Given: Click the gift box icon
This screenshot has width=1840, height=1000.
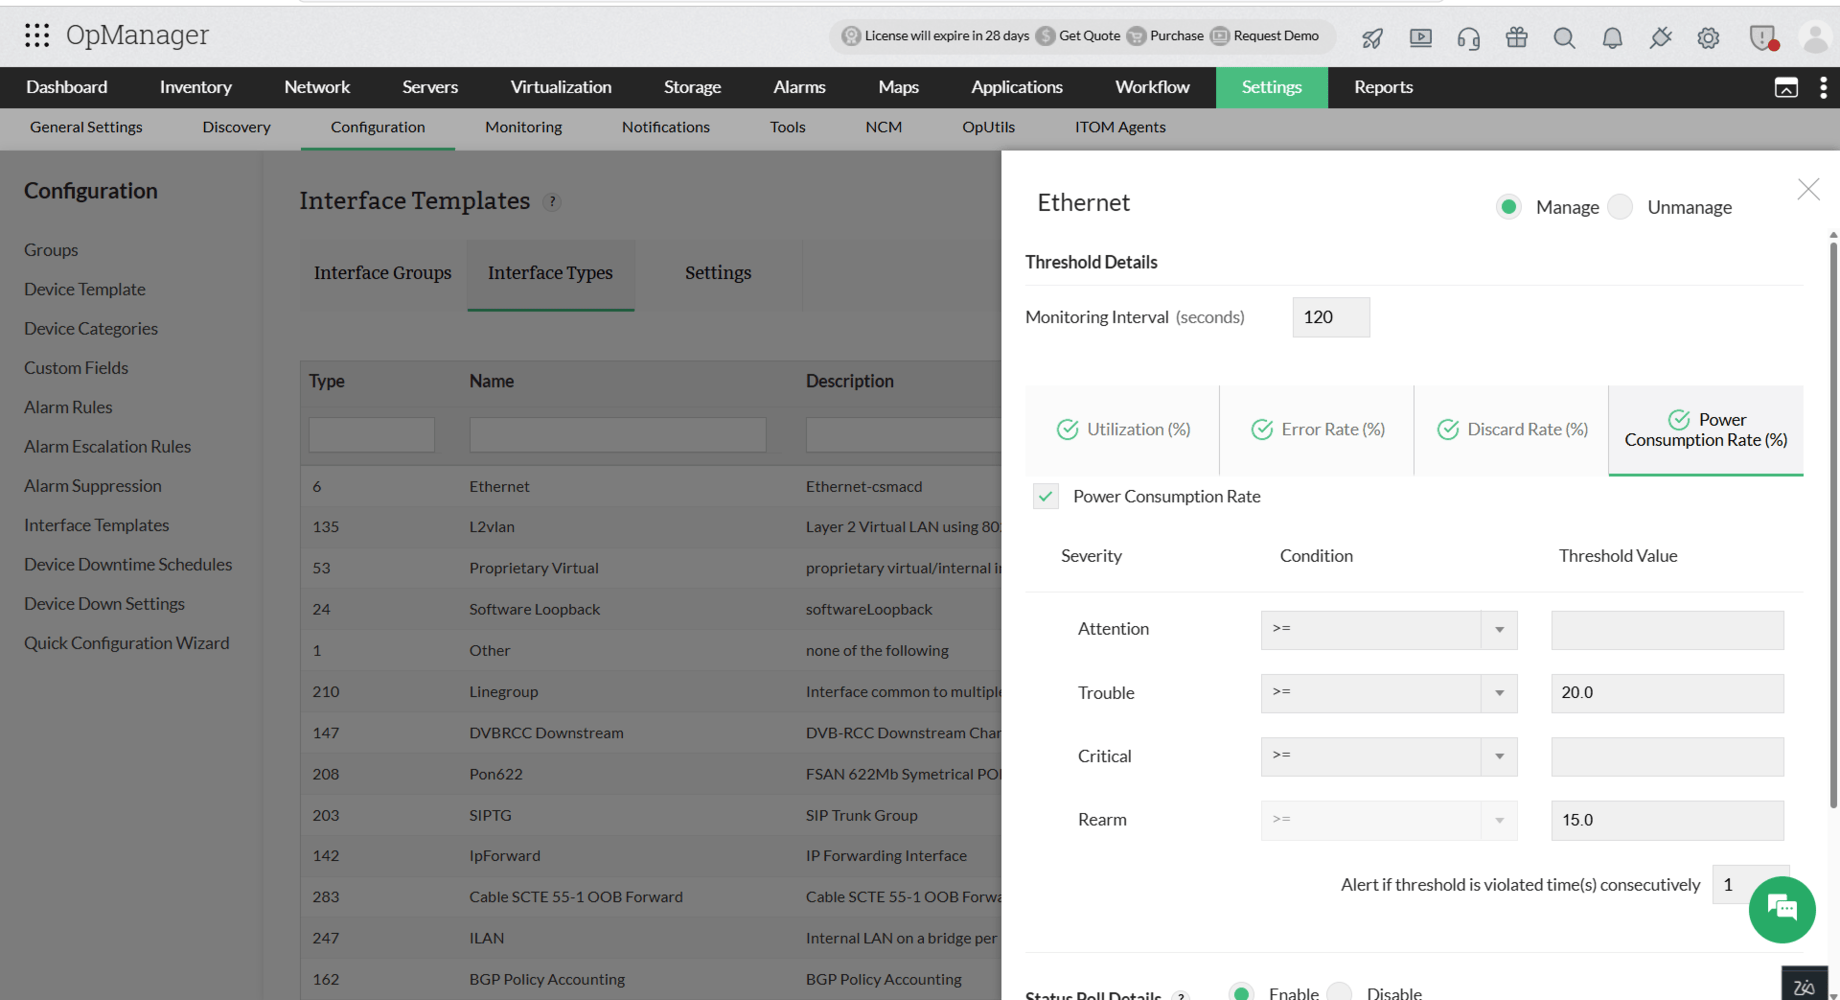Looking at the screenshot, I should (1516, 38).
